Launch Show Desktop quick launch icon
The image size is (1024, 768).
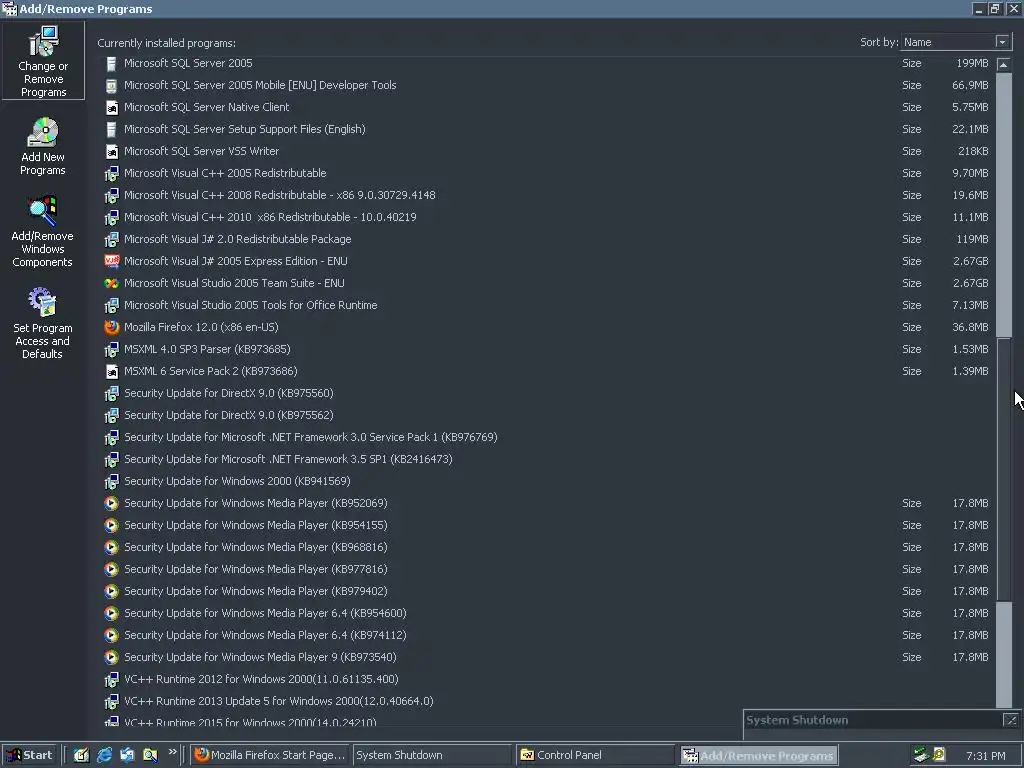(81, 755)
